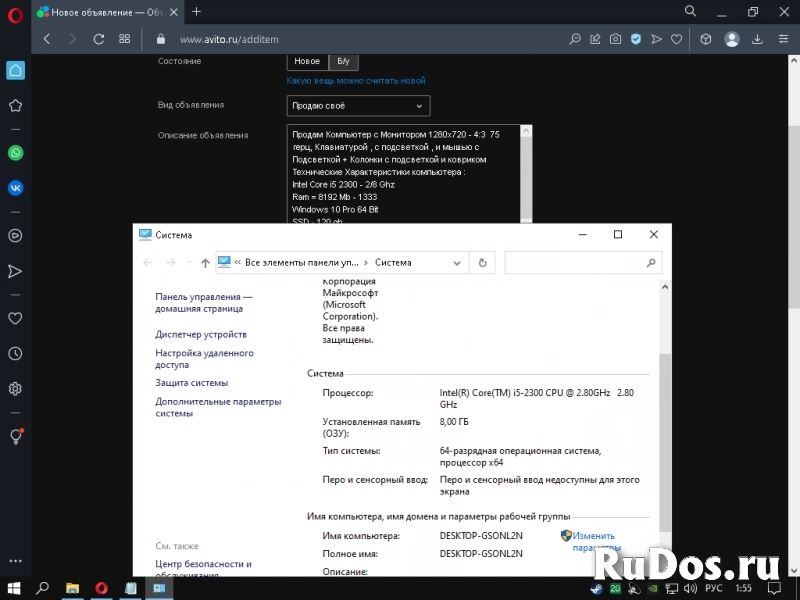The height and width of the screenshot is (600, 800).
Task: Open Opera sidebar settings gear
Action: pyautogui.click(x=15, y=389)
